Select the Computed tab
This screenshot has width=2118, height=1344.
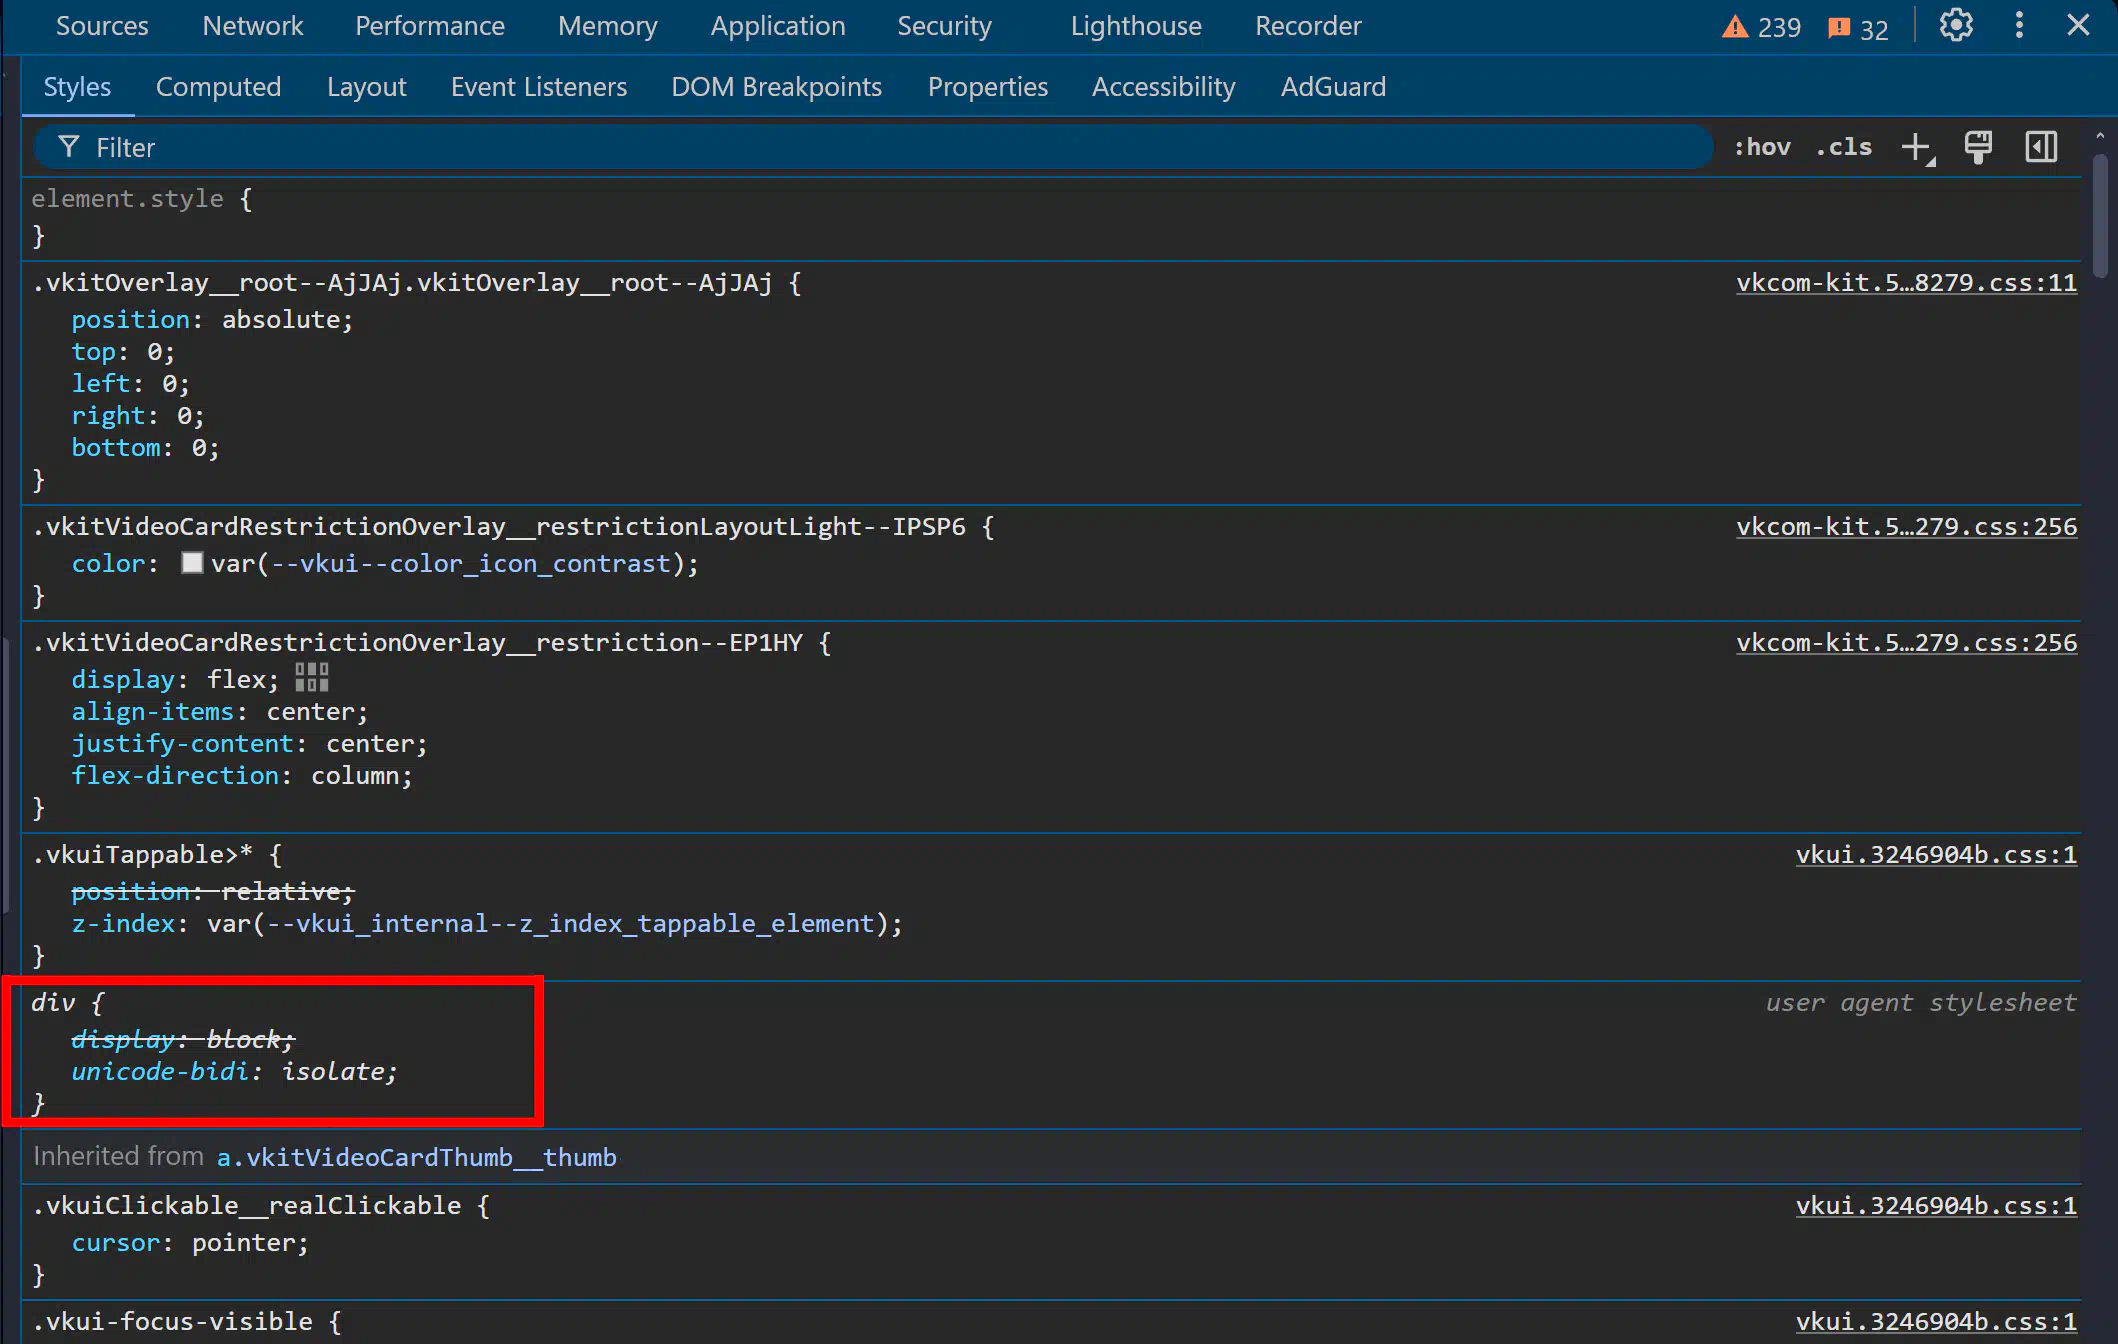[218, 87]
